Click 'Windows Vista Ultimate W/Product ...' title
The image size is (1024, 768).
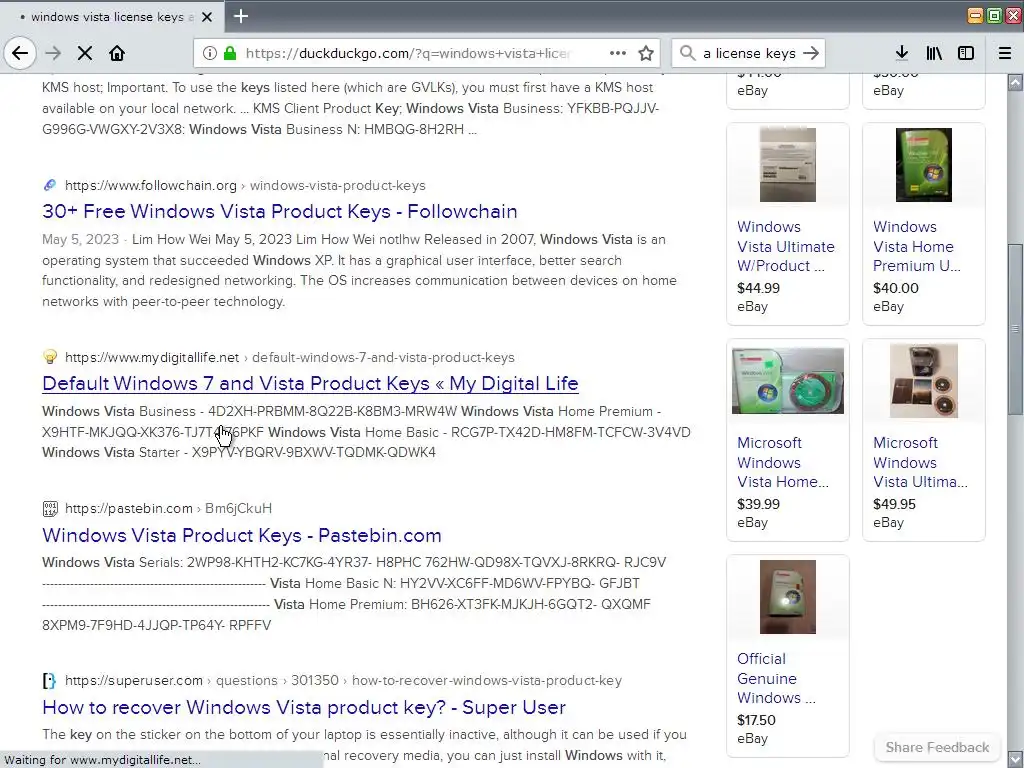[786, 246]
